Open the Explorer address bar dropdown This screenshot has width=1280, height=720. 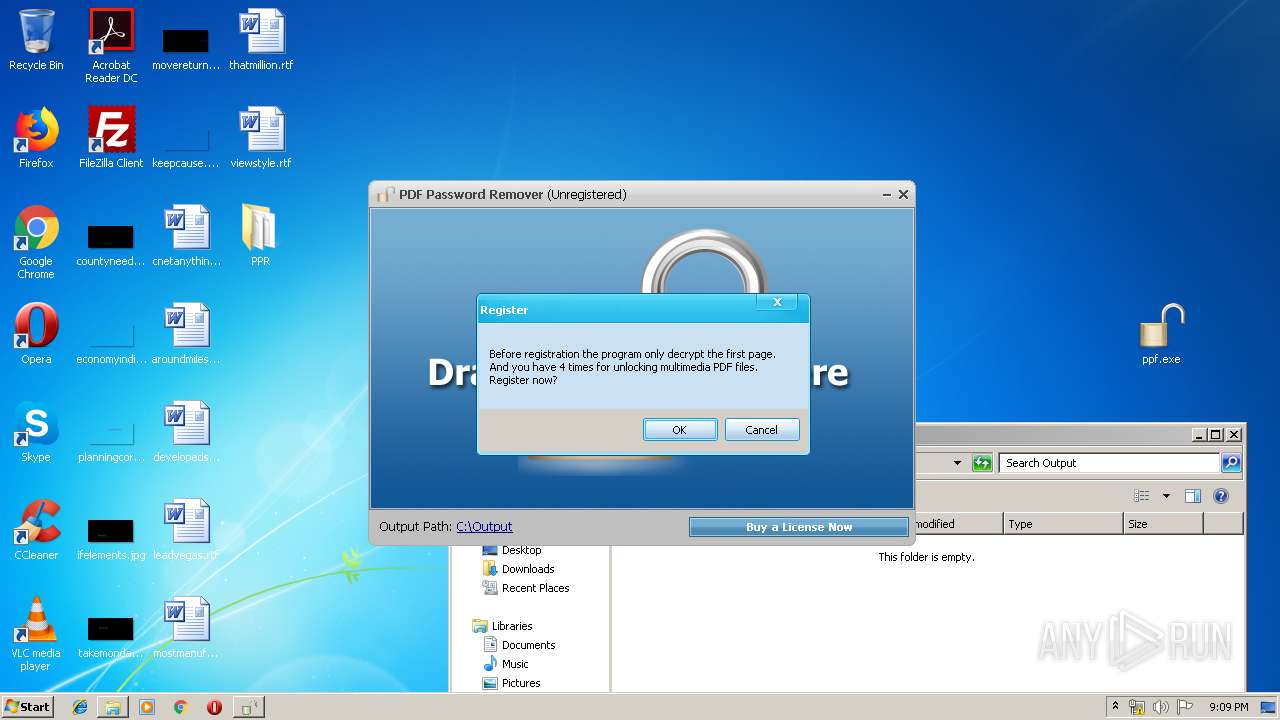pyautogui.click(x=957, y=463)
